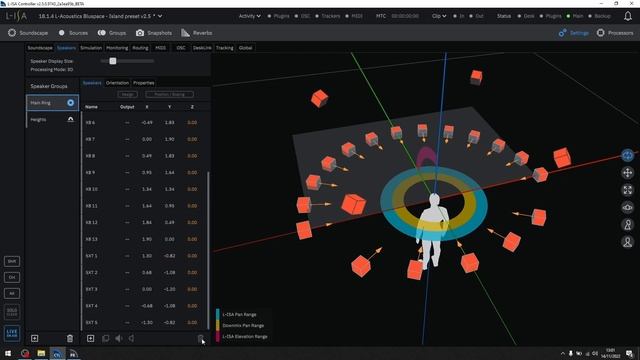Click the Position / Scaling button
Screen dimensions: 640x360
click(169, 94)
